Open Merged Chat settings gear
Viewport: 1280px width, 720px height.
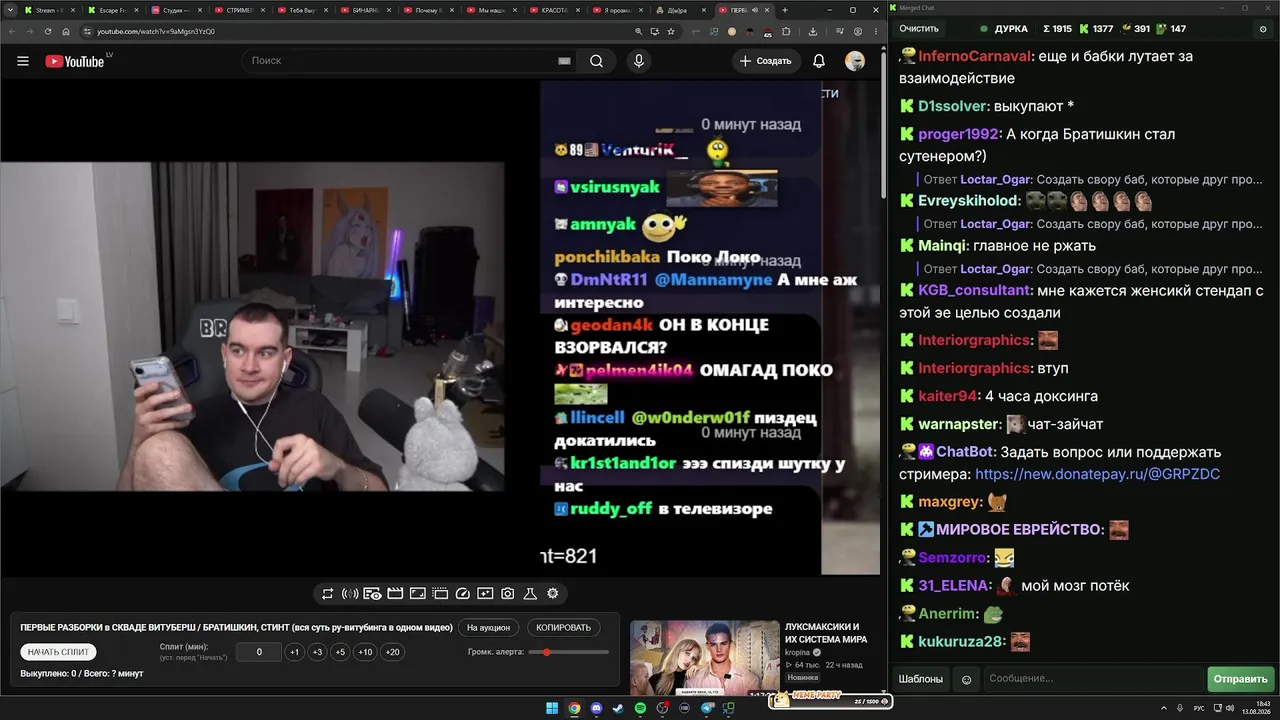[x=1263, y=29]
